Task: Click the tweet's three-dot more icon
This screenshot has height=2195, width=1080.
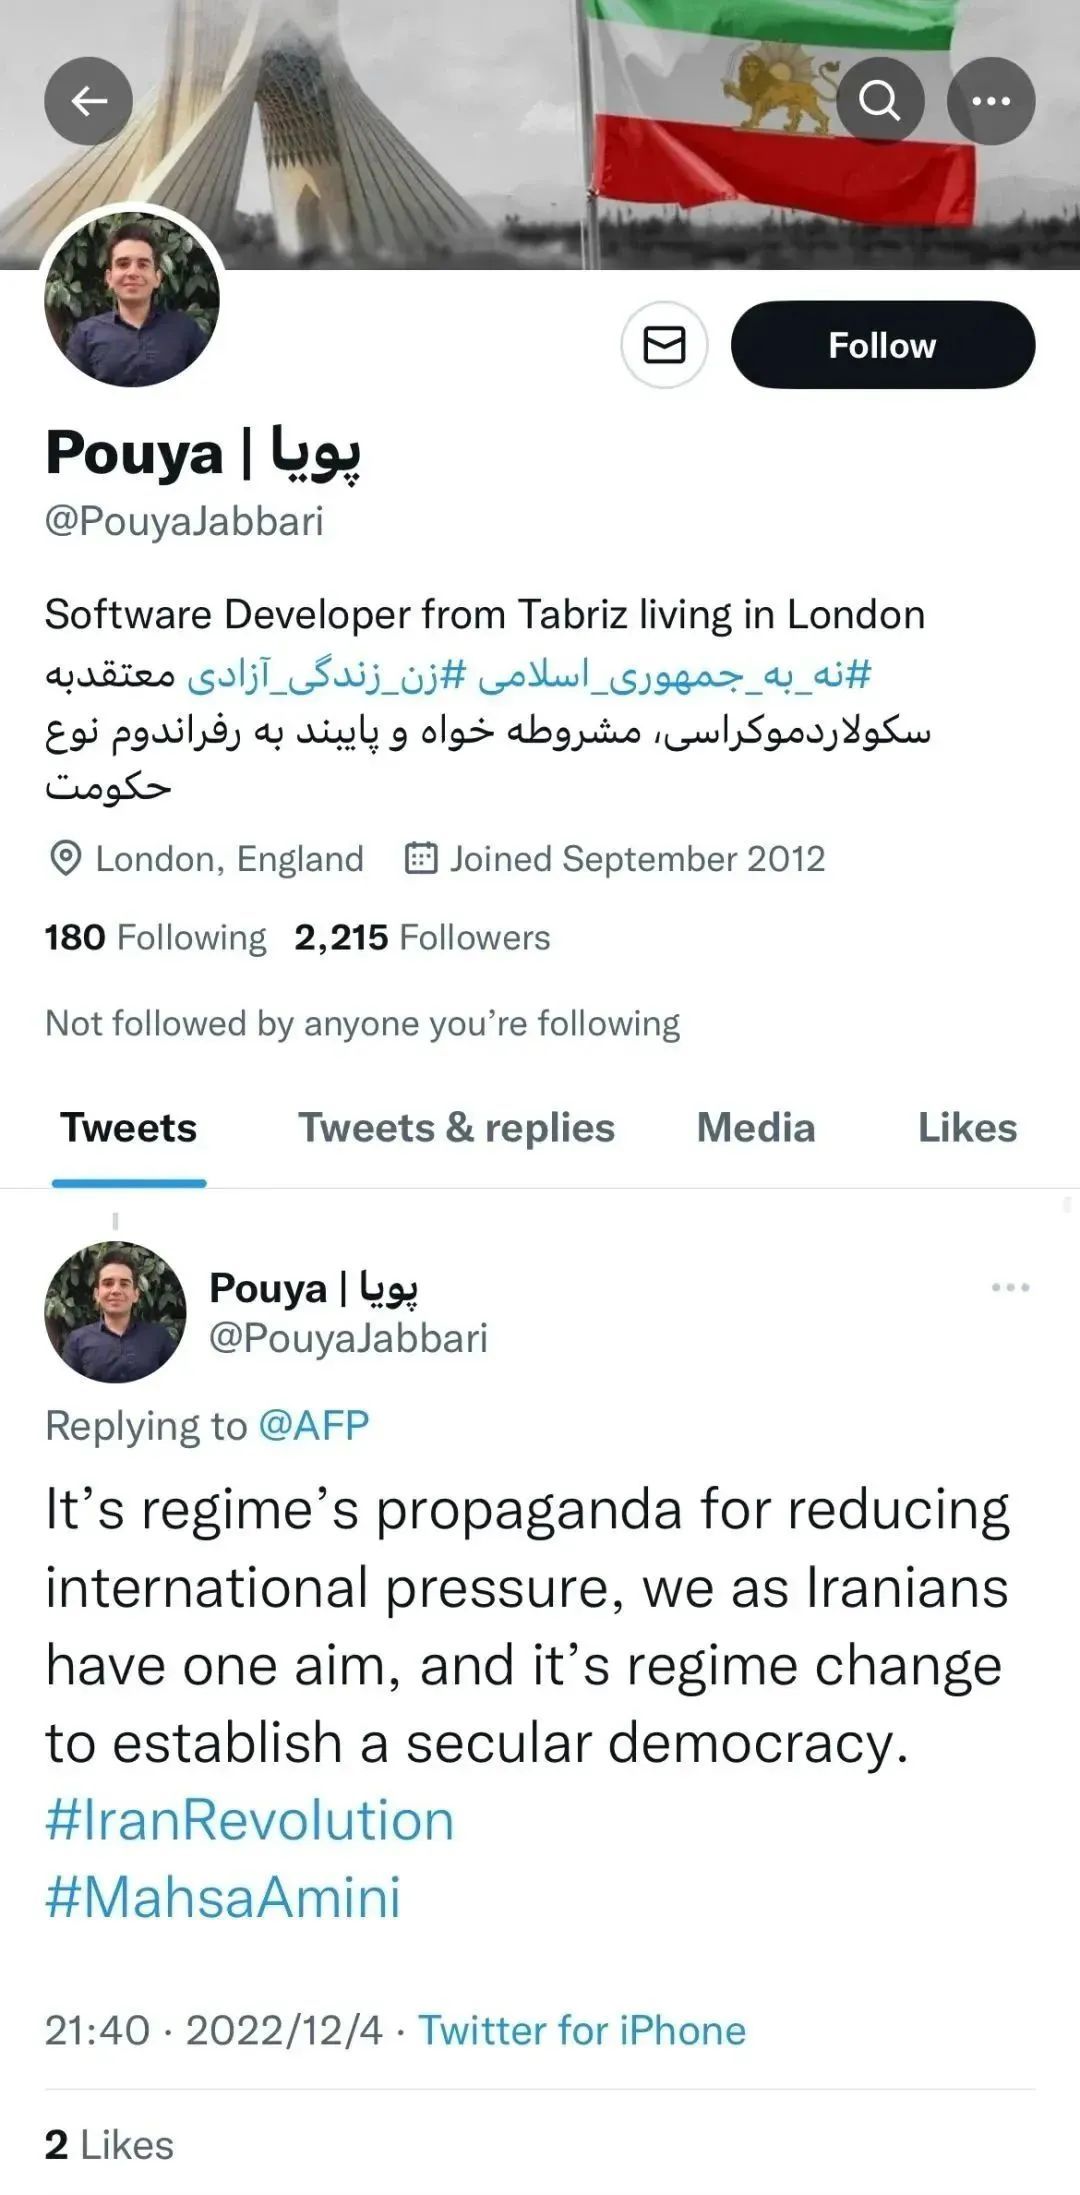Action: click(1010, 1287)
